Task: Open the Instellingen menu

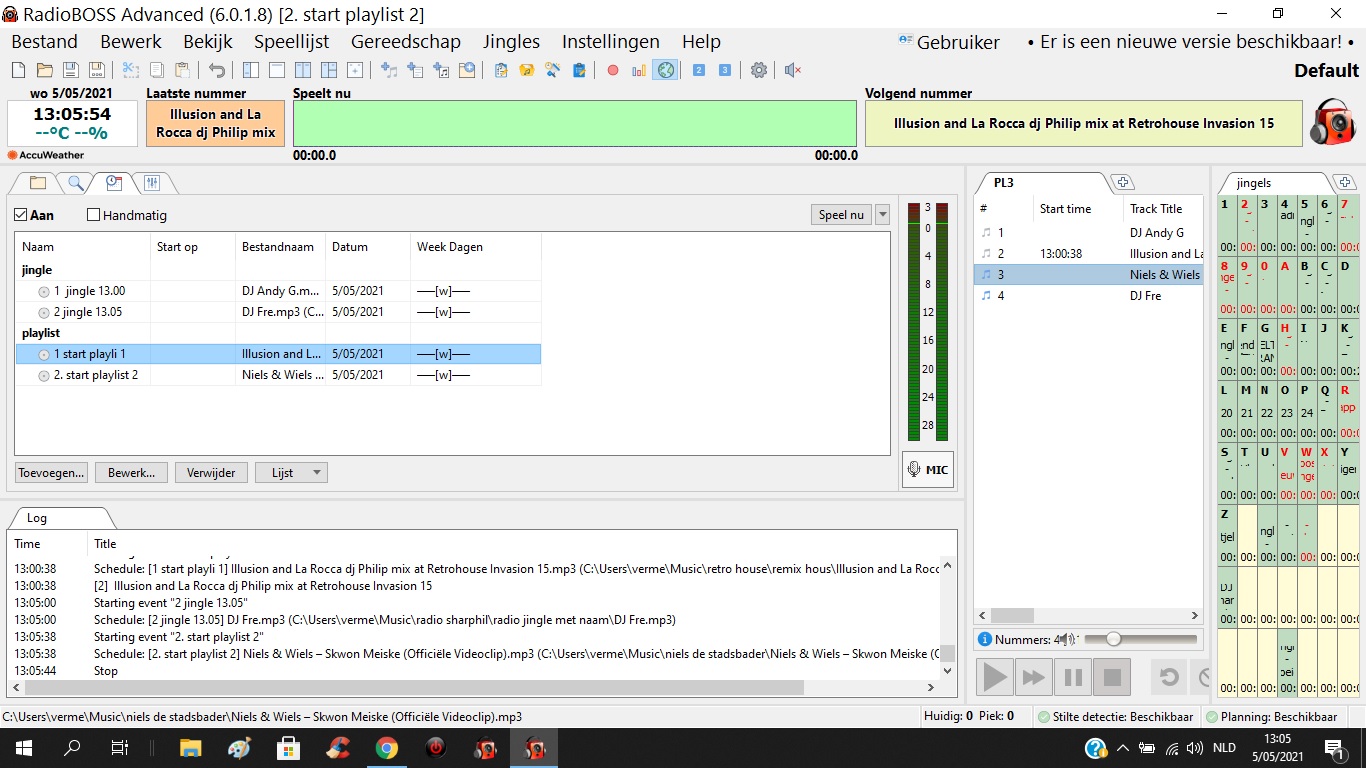Action: point(611,42)
